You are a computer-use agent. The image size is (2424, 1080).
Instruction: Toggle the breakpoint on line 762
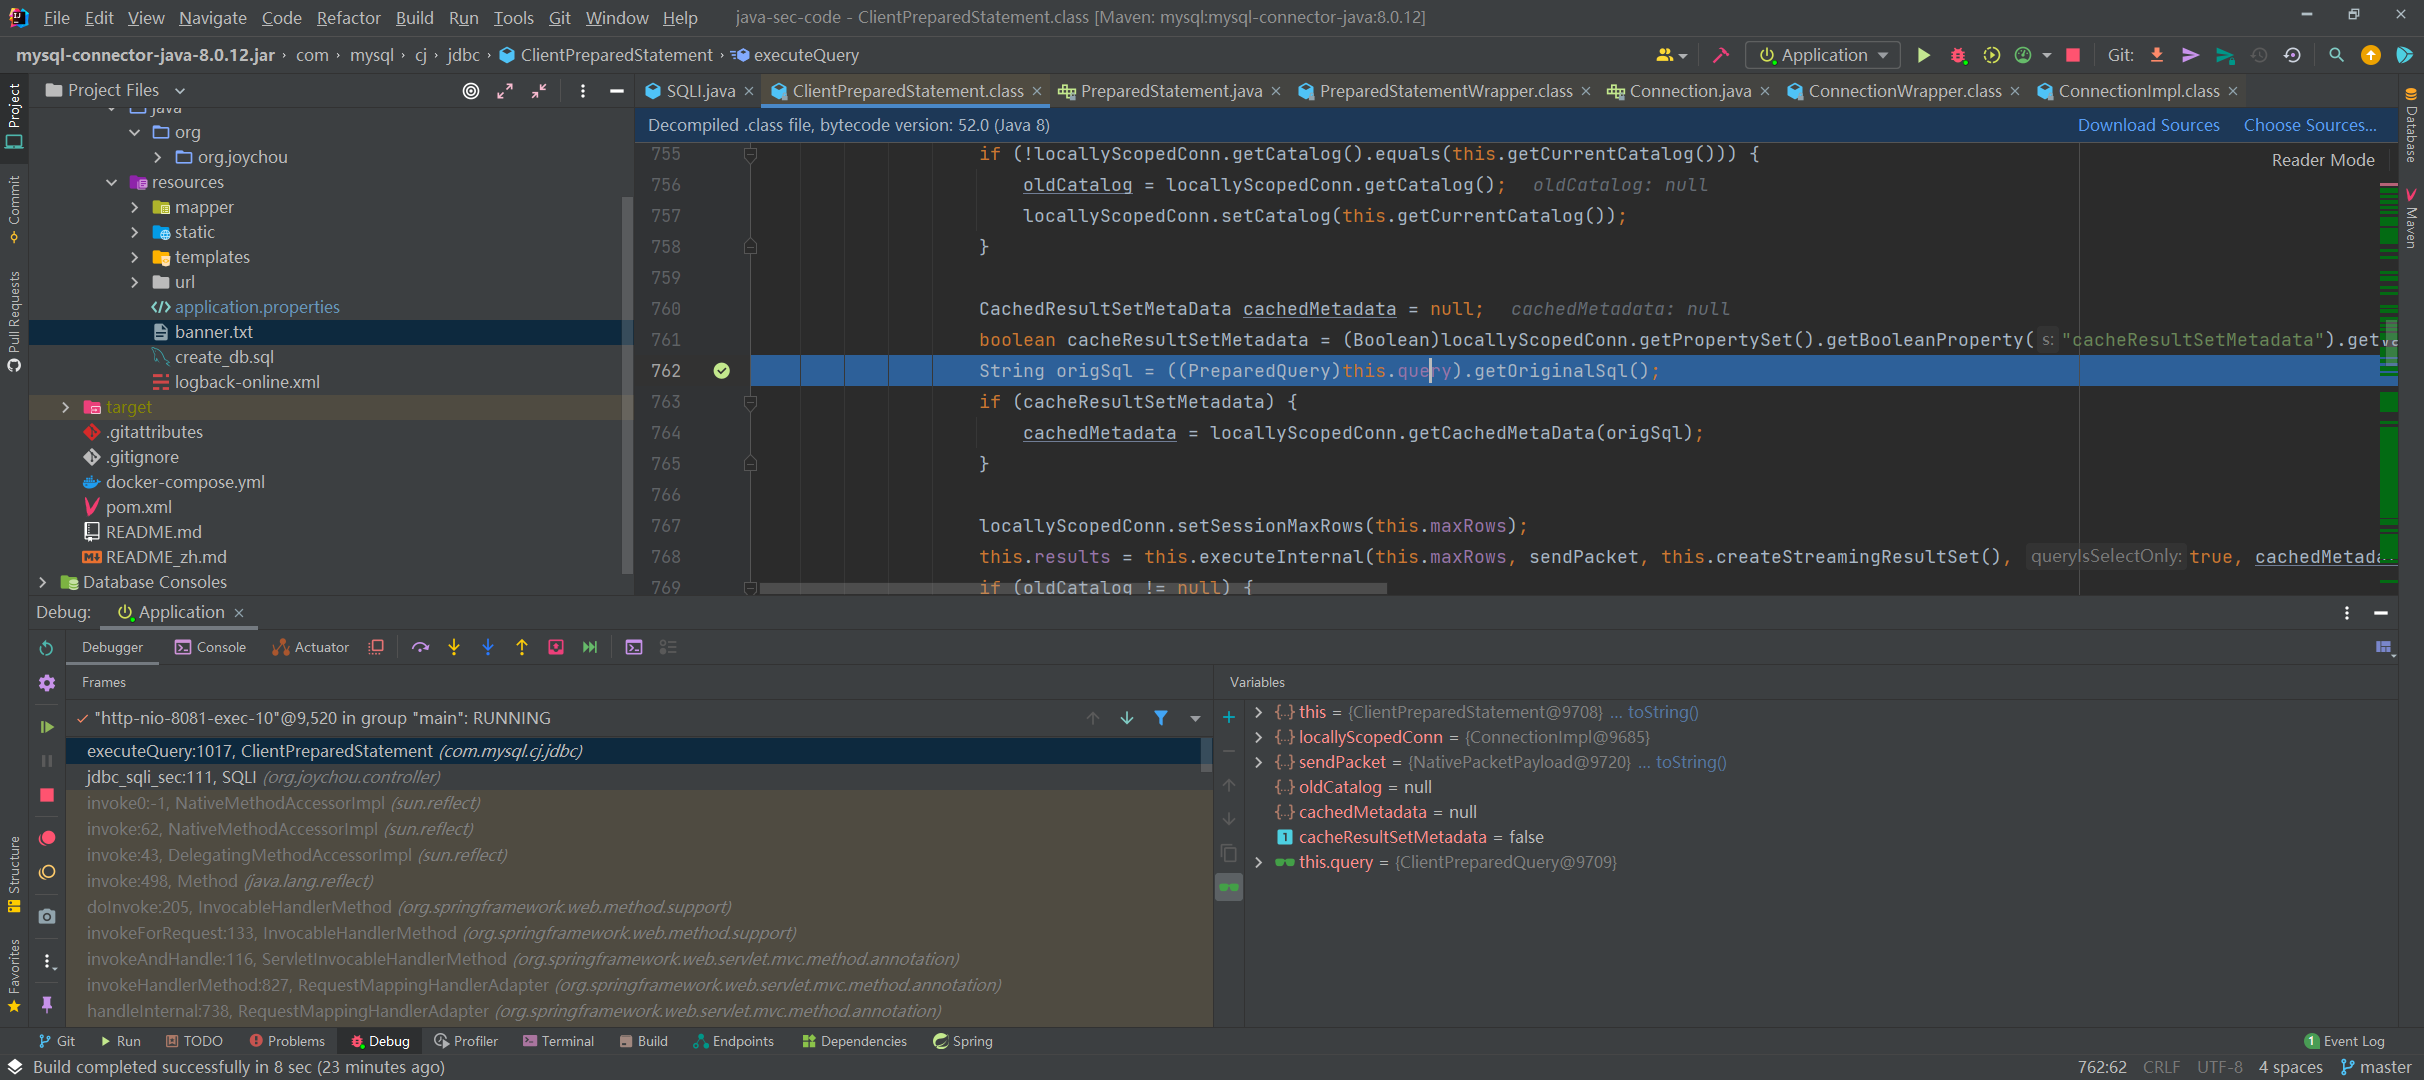click(x=721, y=371)
